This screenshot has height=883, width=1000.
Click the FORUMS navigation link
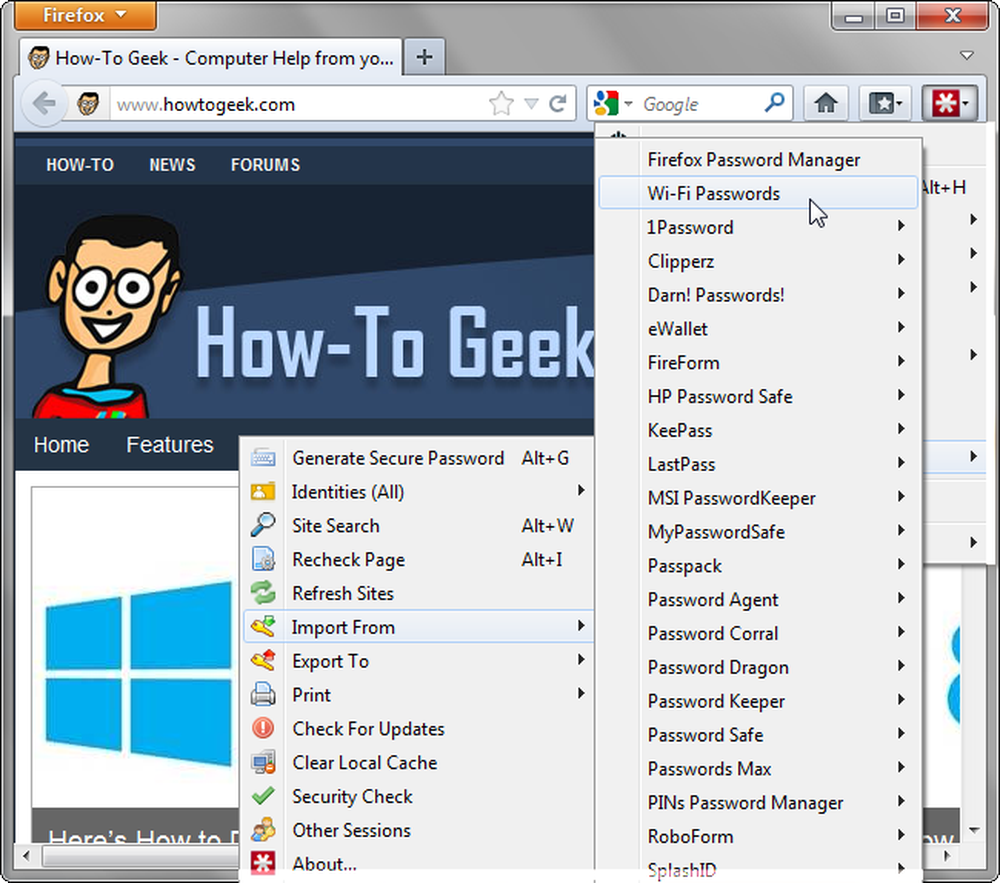tap(265, 164)
